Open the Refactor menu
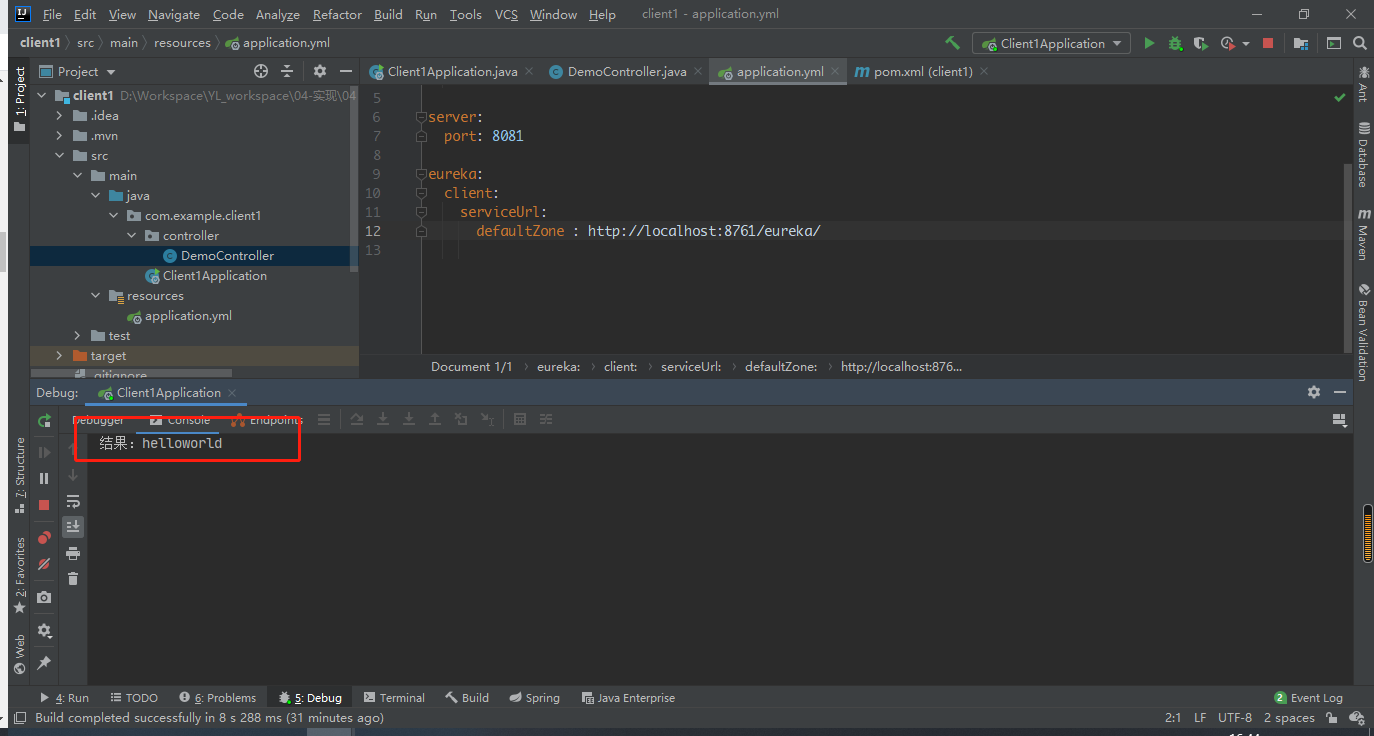 click(337, 14)
